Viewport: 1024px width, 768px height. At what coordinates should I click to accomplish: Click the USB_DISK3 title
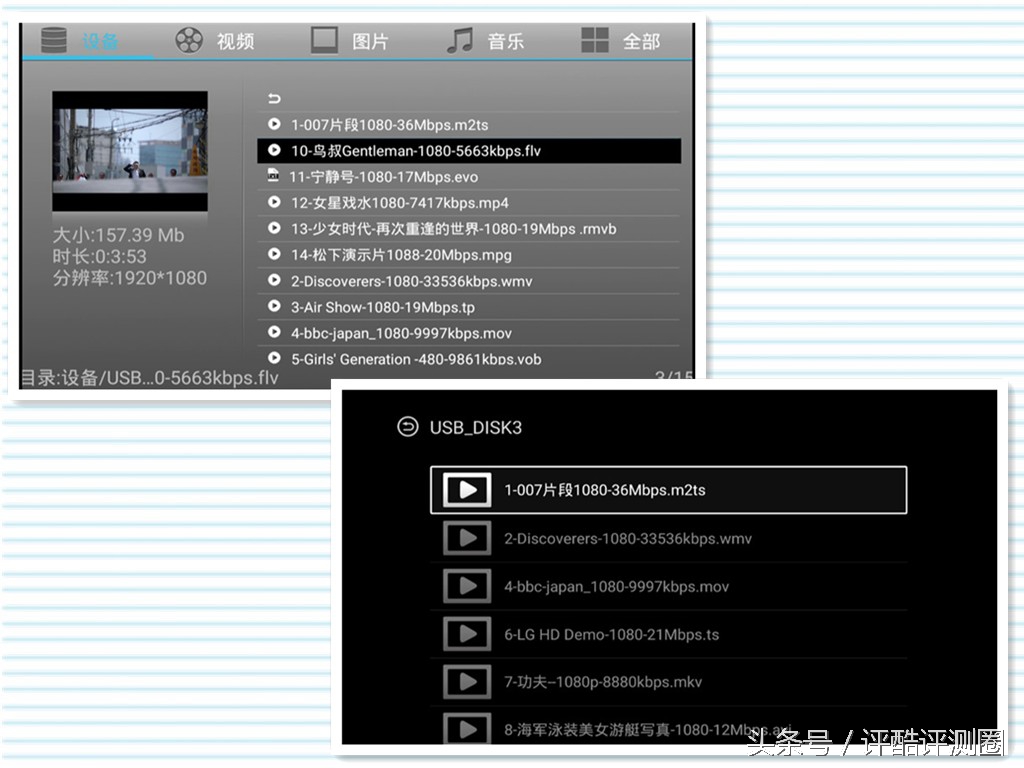475,428
